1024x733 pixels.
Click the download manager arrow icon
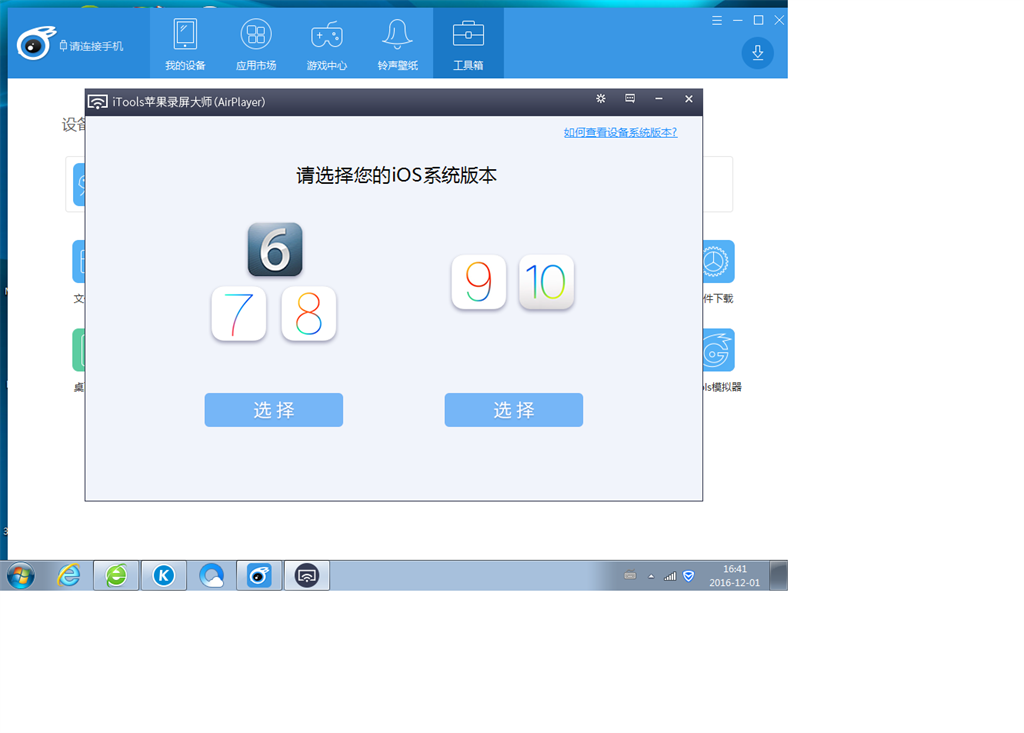click(x=757, y=53)
